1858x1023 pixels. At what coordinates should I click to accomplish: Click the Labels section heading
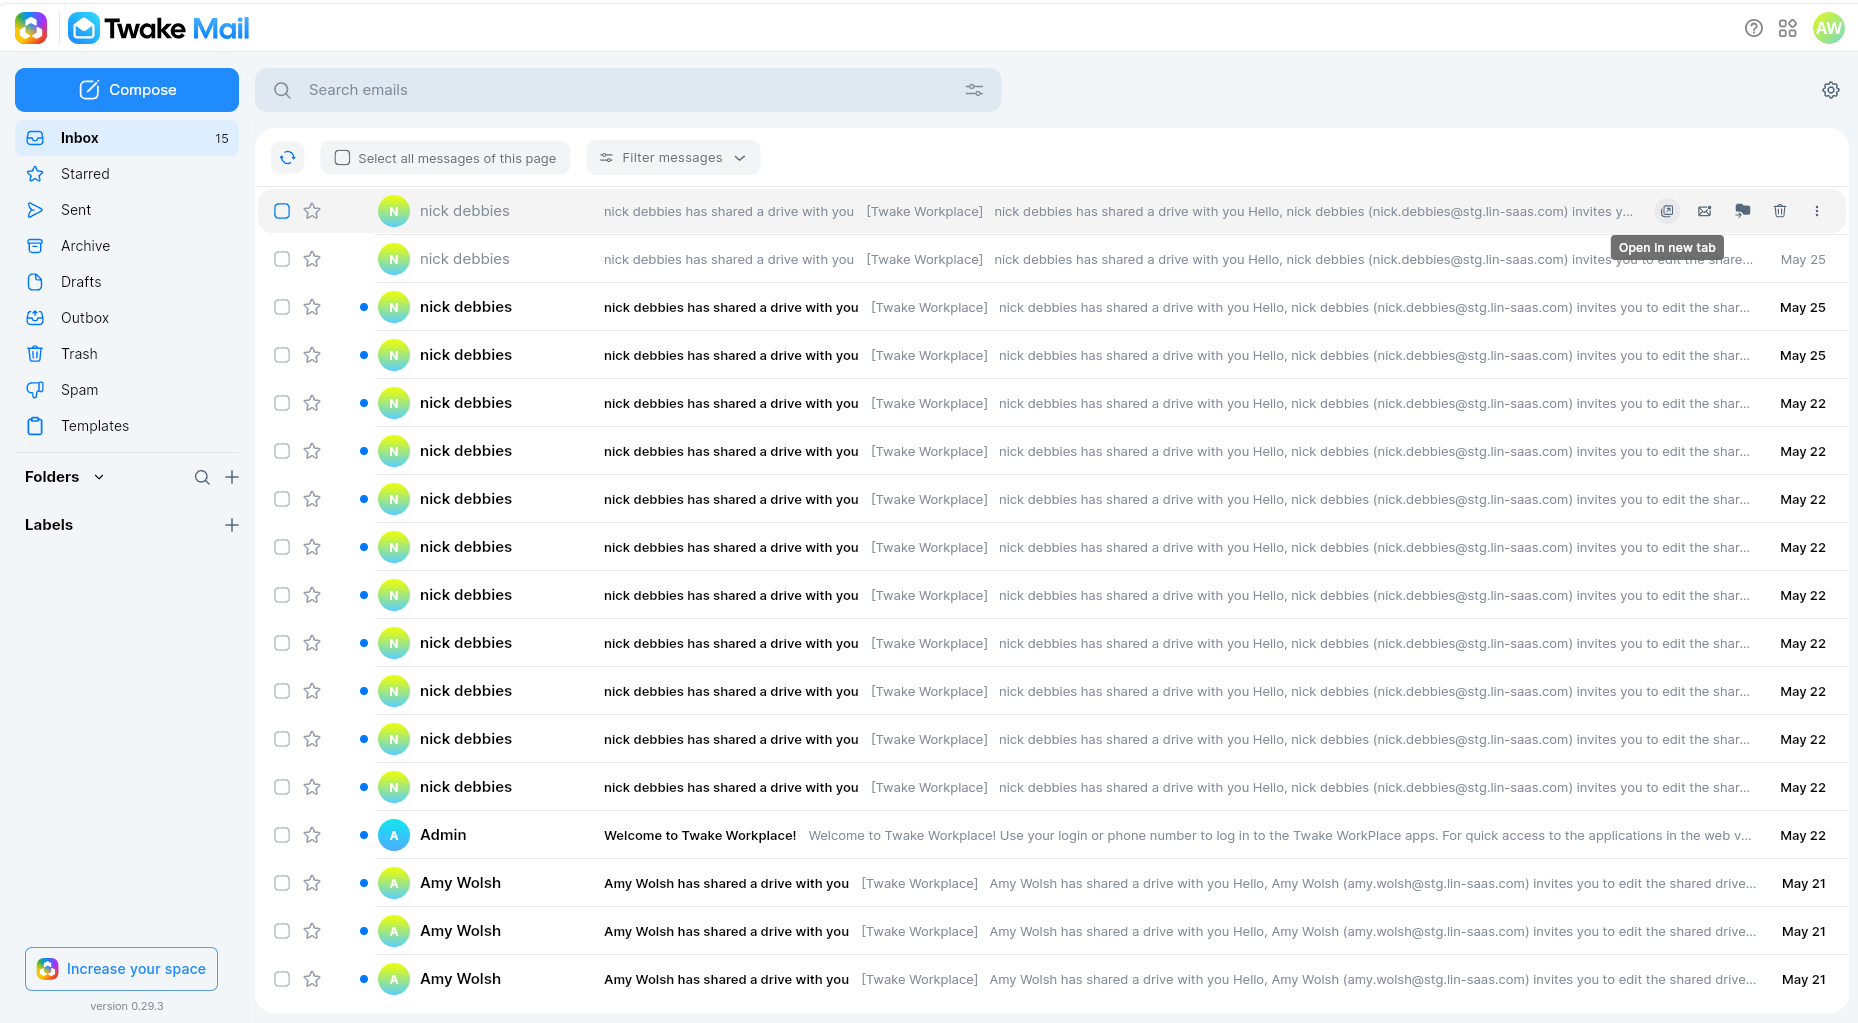pyautogui.click(x=49, y=525)
